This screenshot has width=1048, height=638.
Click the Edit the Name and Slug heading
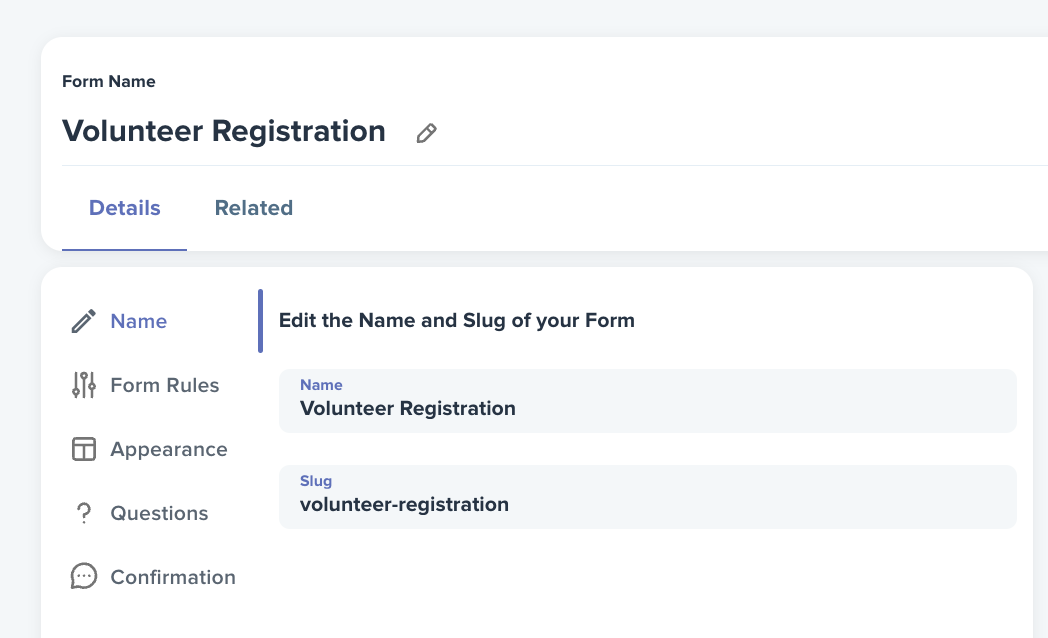tap(456, 321)
